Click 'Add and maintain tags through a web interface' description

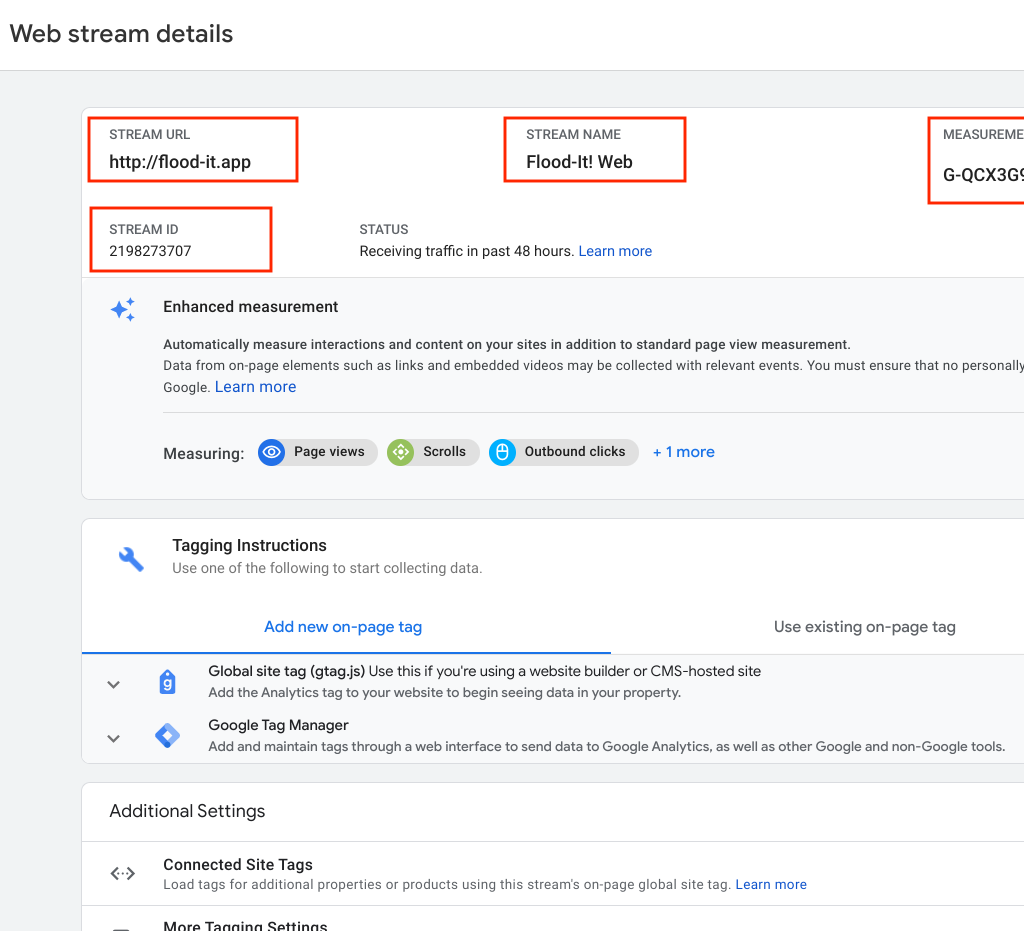point(607,746)
